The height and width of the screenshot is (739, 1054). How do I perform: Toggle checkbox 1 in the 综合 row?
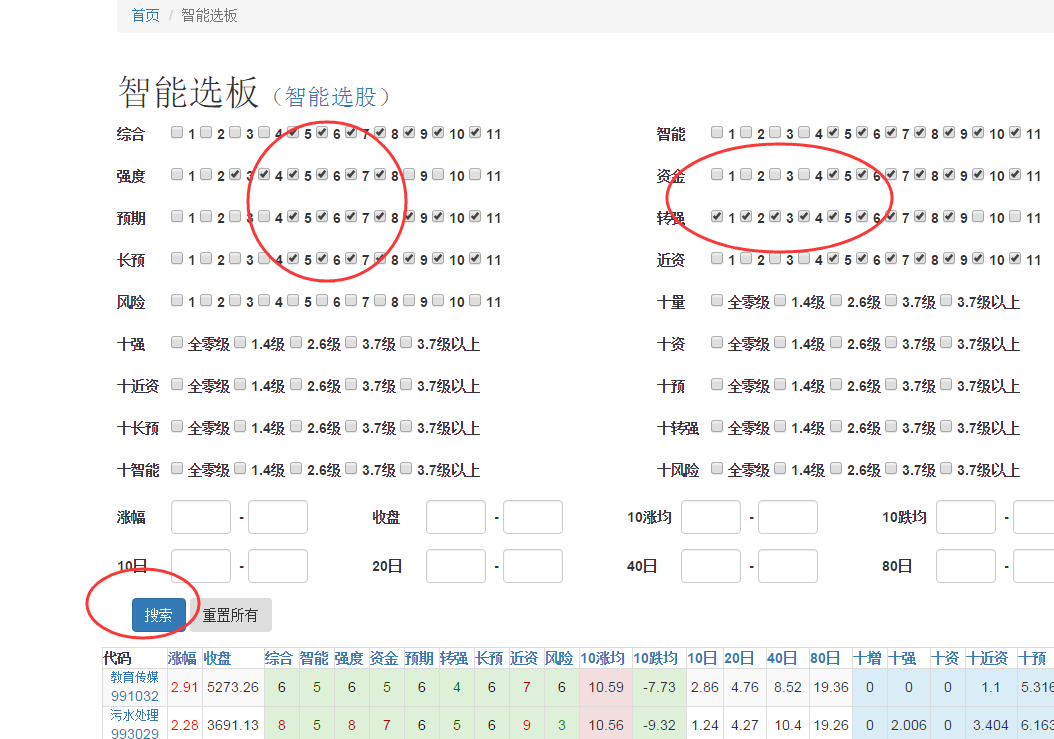coord(177,133)
